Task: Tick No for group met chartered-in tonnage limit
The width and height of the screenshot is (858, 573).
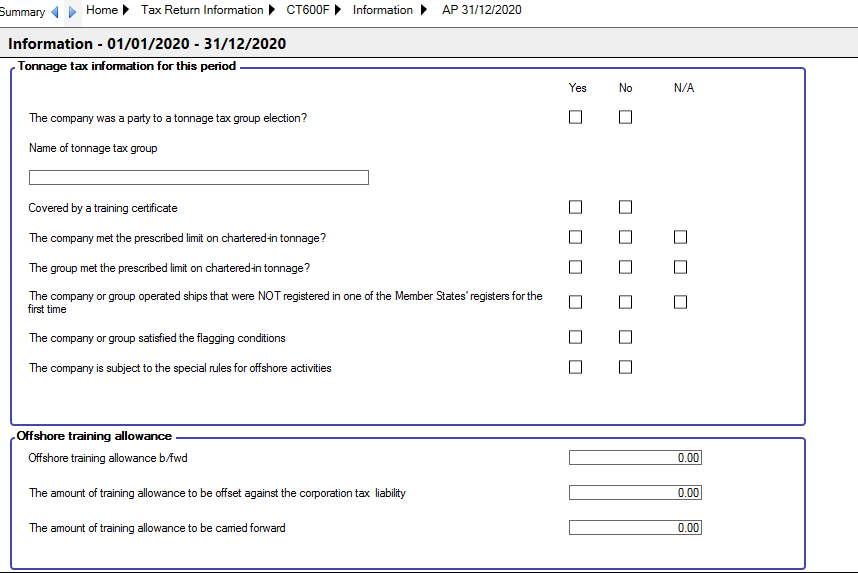Action: click(x=625, y=267)
